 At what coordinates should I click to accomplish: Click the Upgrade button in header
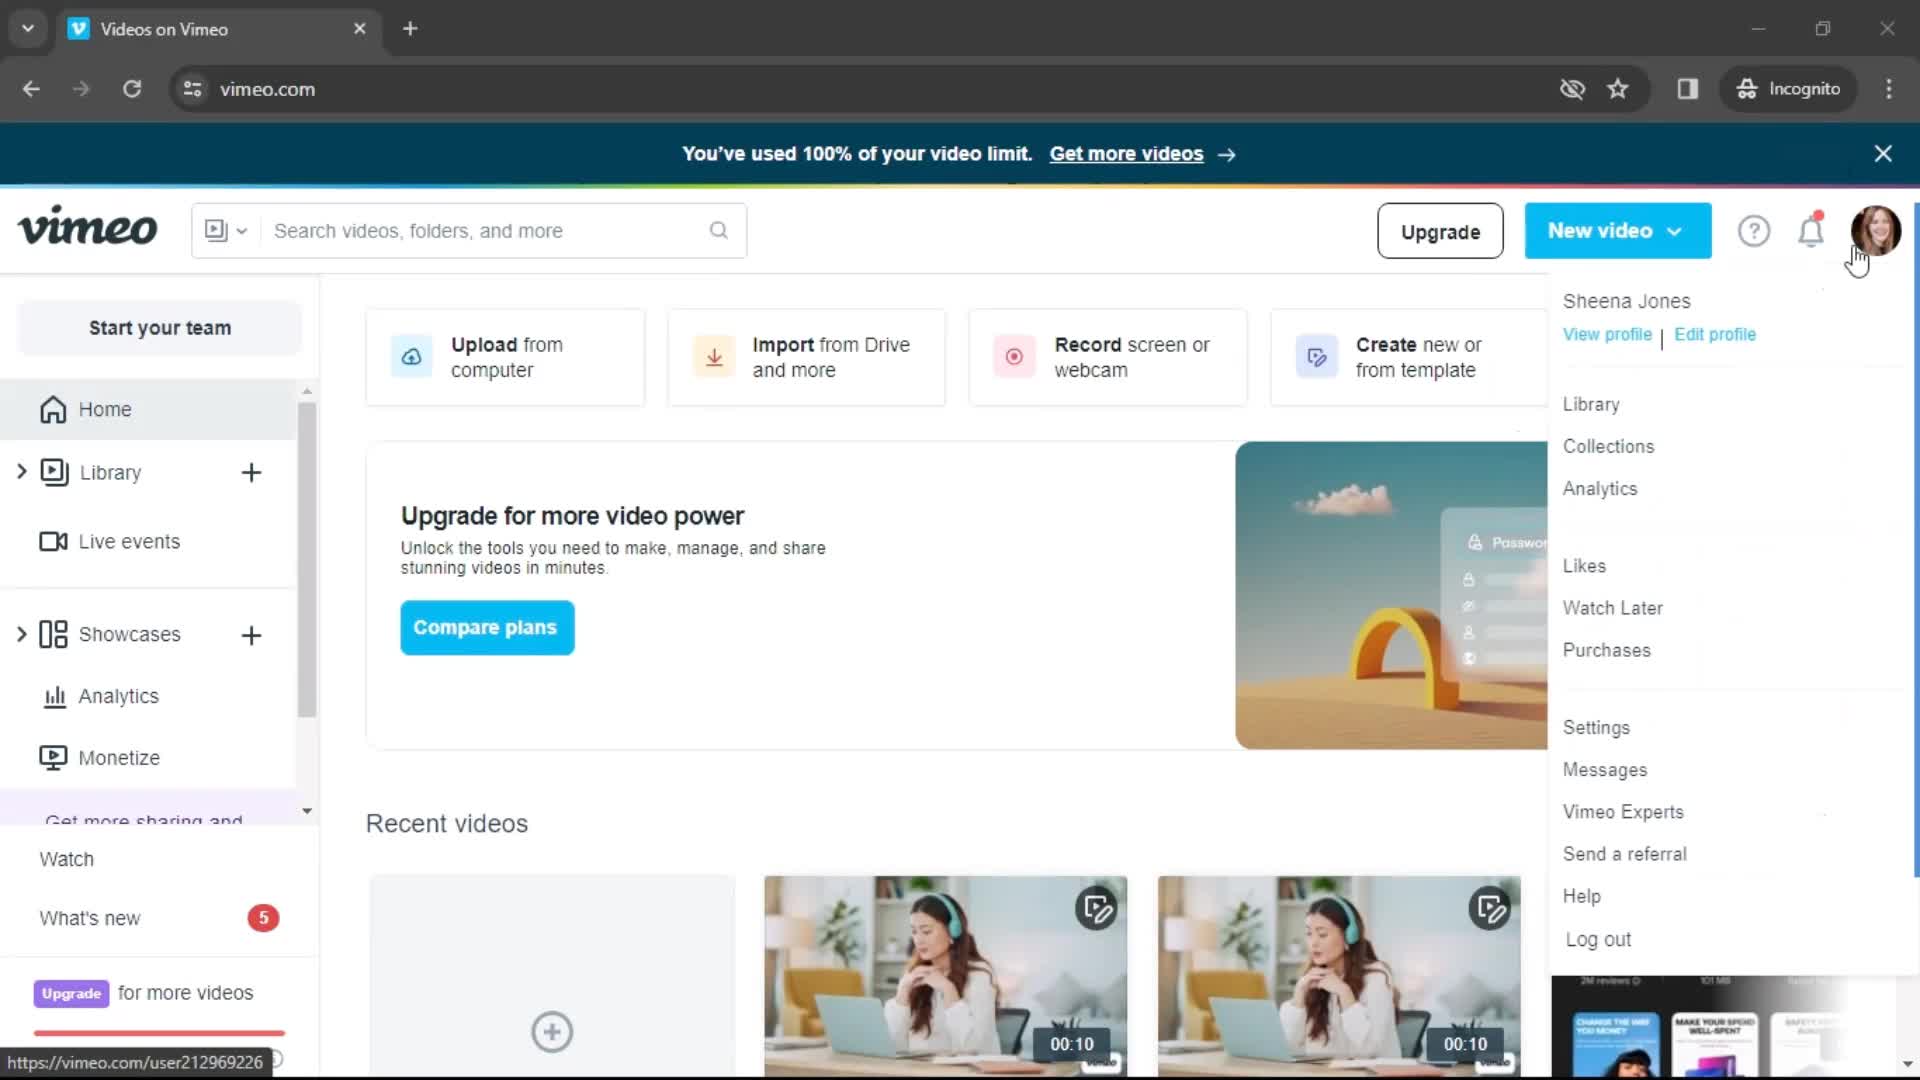[1440, 231]
